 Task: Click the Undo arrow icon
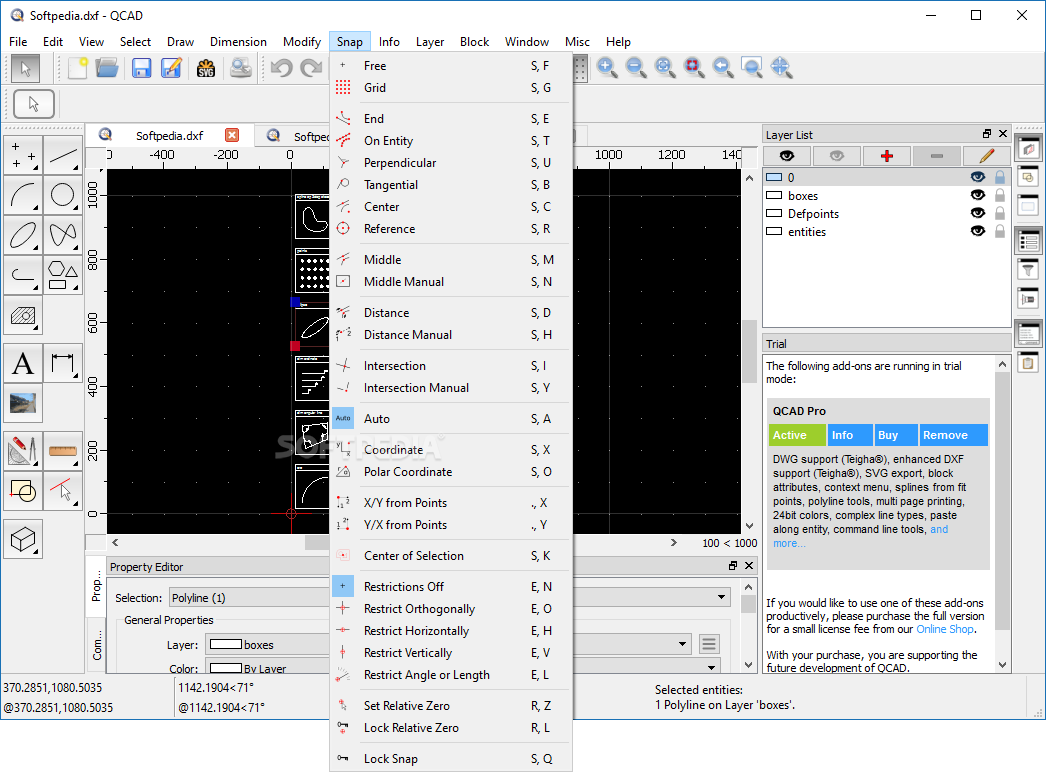click(x=282, y=67)
